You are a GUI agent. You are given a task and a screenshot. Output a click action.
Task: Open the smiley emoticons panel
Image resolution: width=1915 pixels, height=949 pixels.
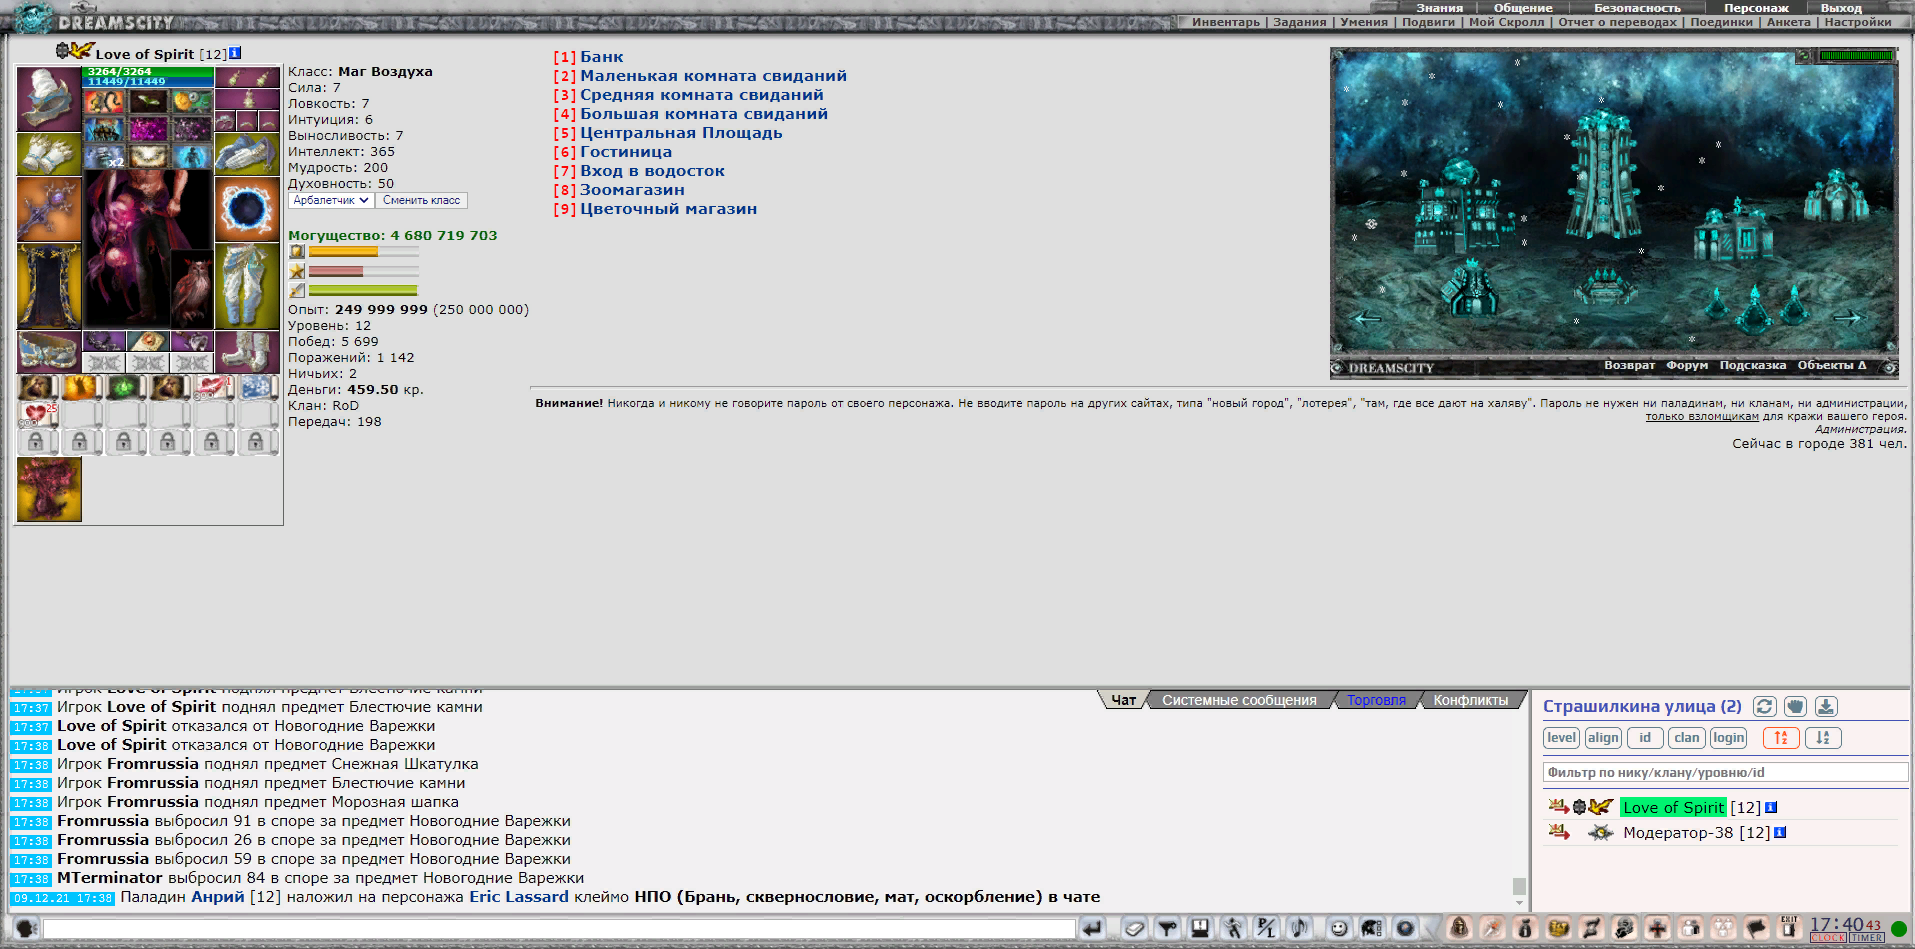point(1339,928)
